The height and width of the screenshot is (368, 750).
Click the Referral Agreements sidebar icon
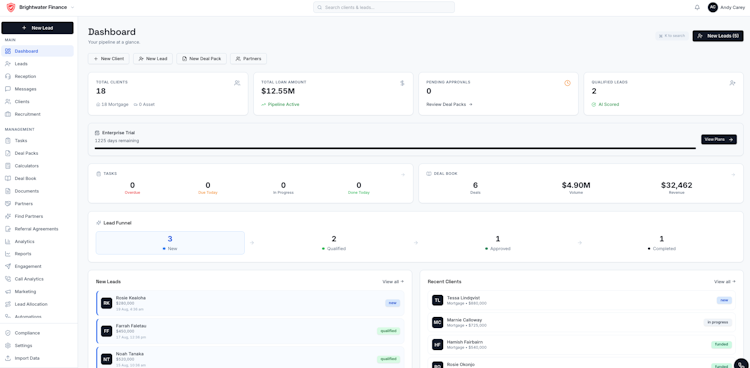[8, 229]
